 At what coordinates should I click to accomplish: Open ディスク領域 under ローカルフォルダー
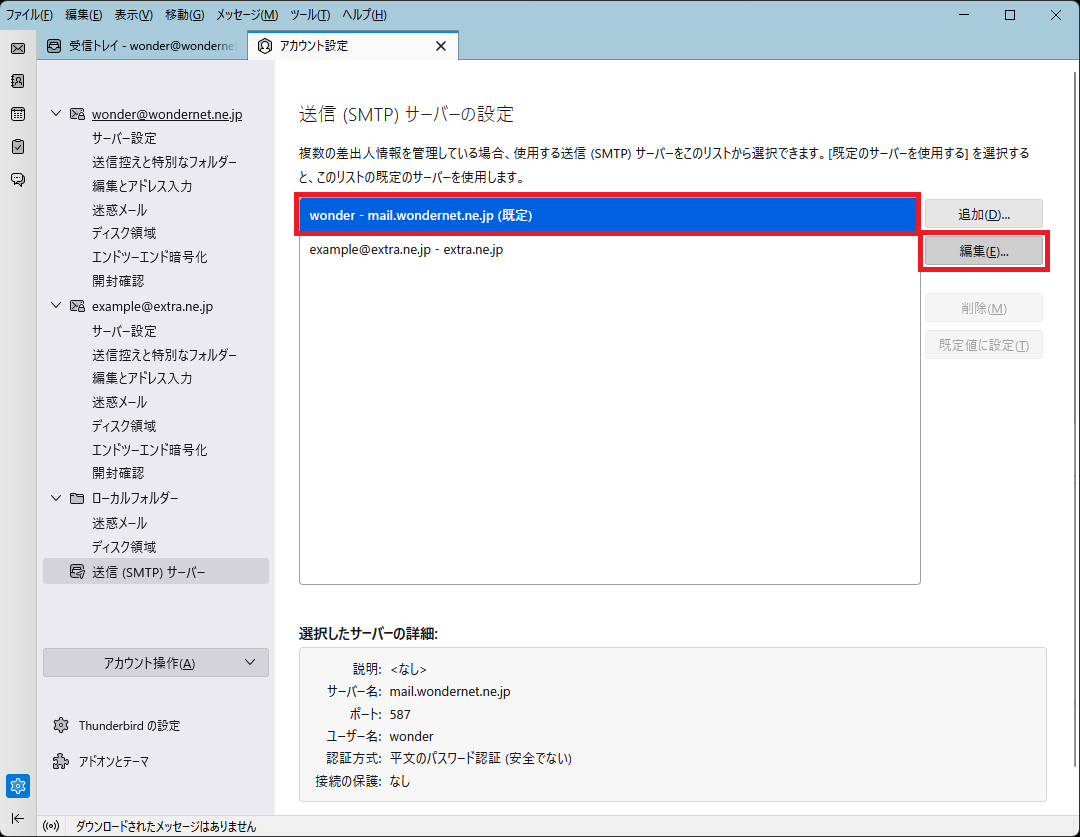(124, 547)
